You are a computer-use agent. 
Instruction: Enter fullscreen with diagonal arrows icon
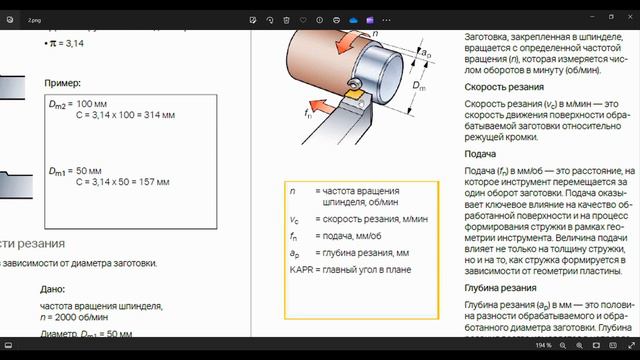point(631,345)
